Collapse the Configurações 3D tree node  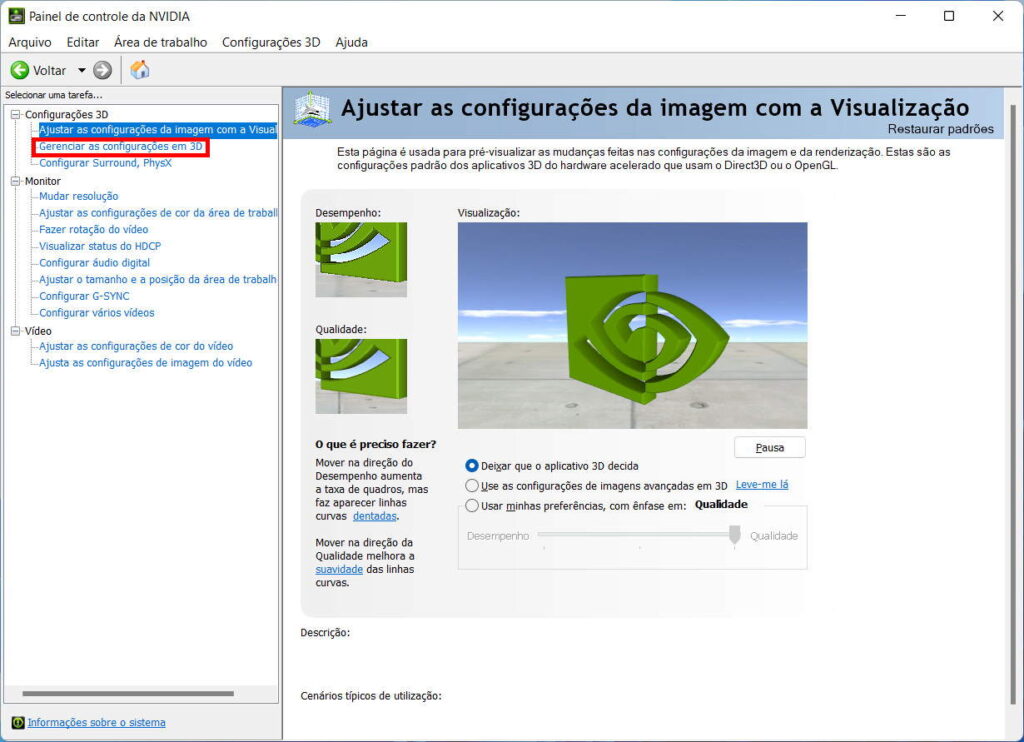coord(16,115)
